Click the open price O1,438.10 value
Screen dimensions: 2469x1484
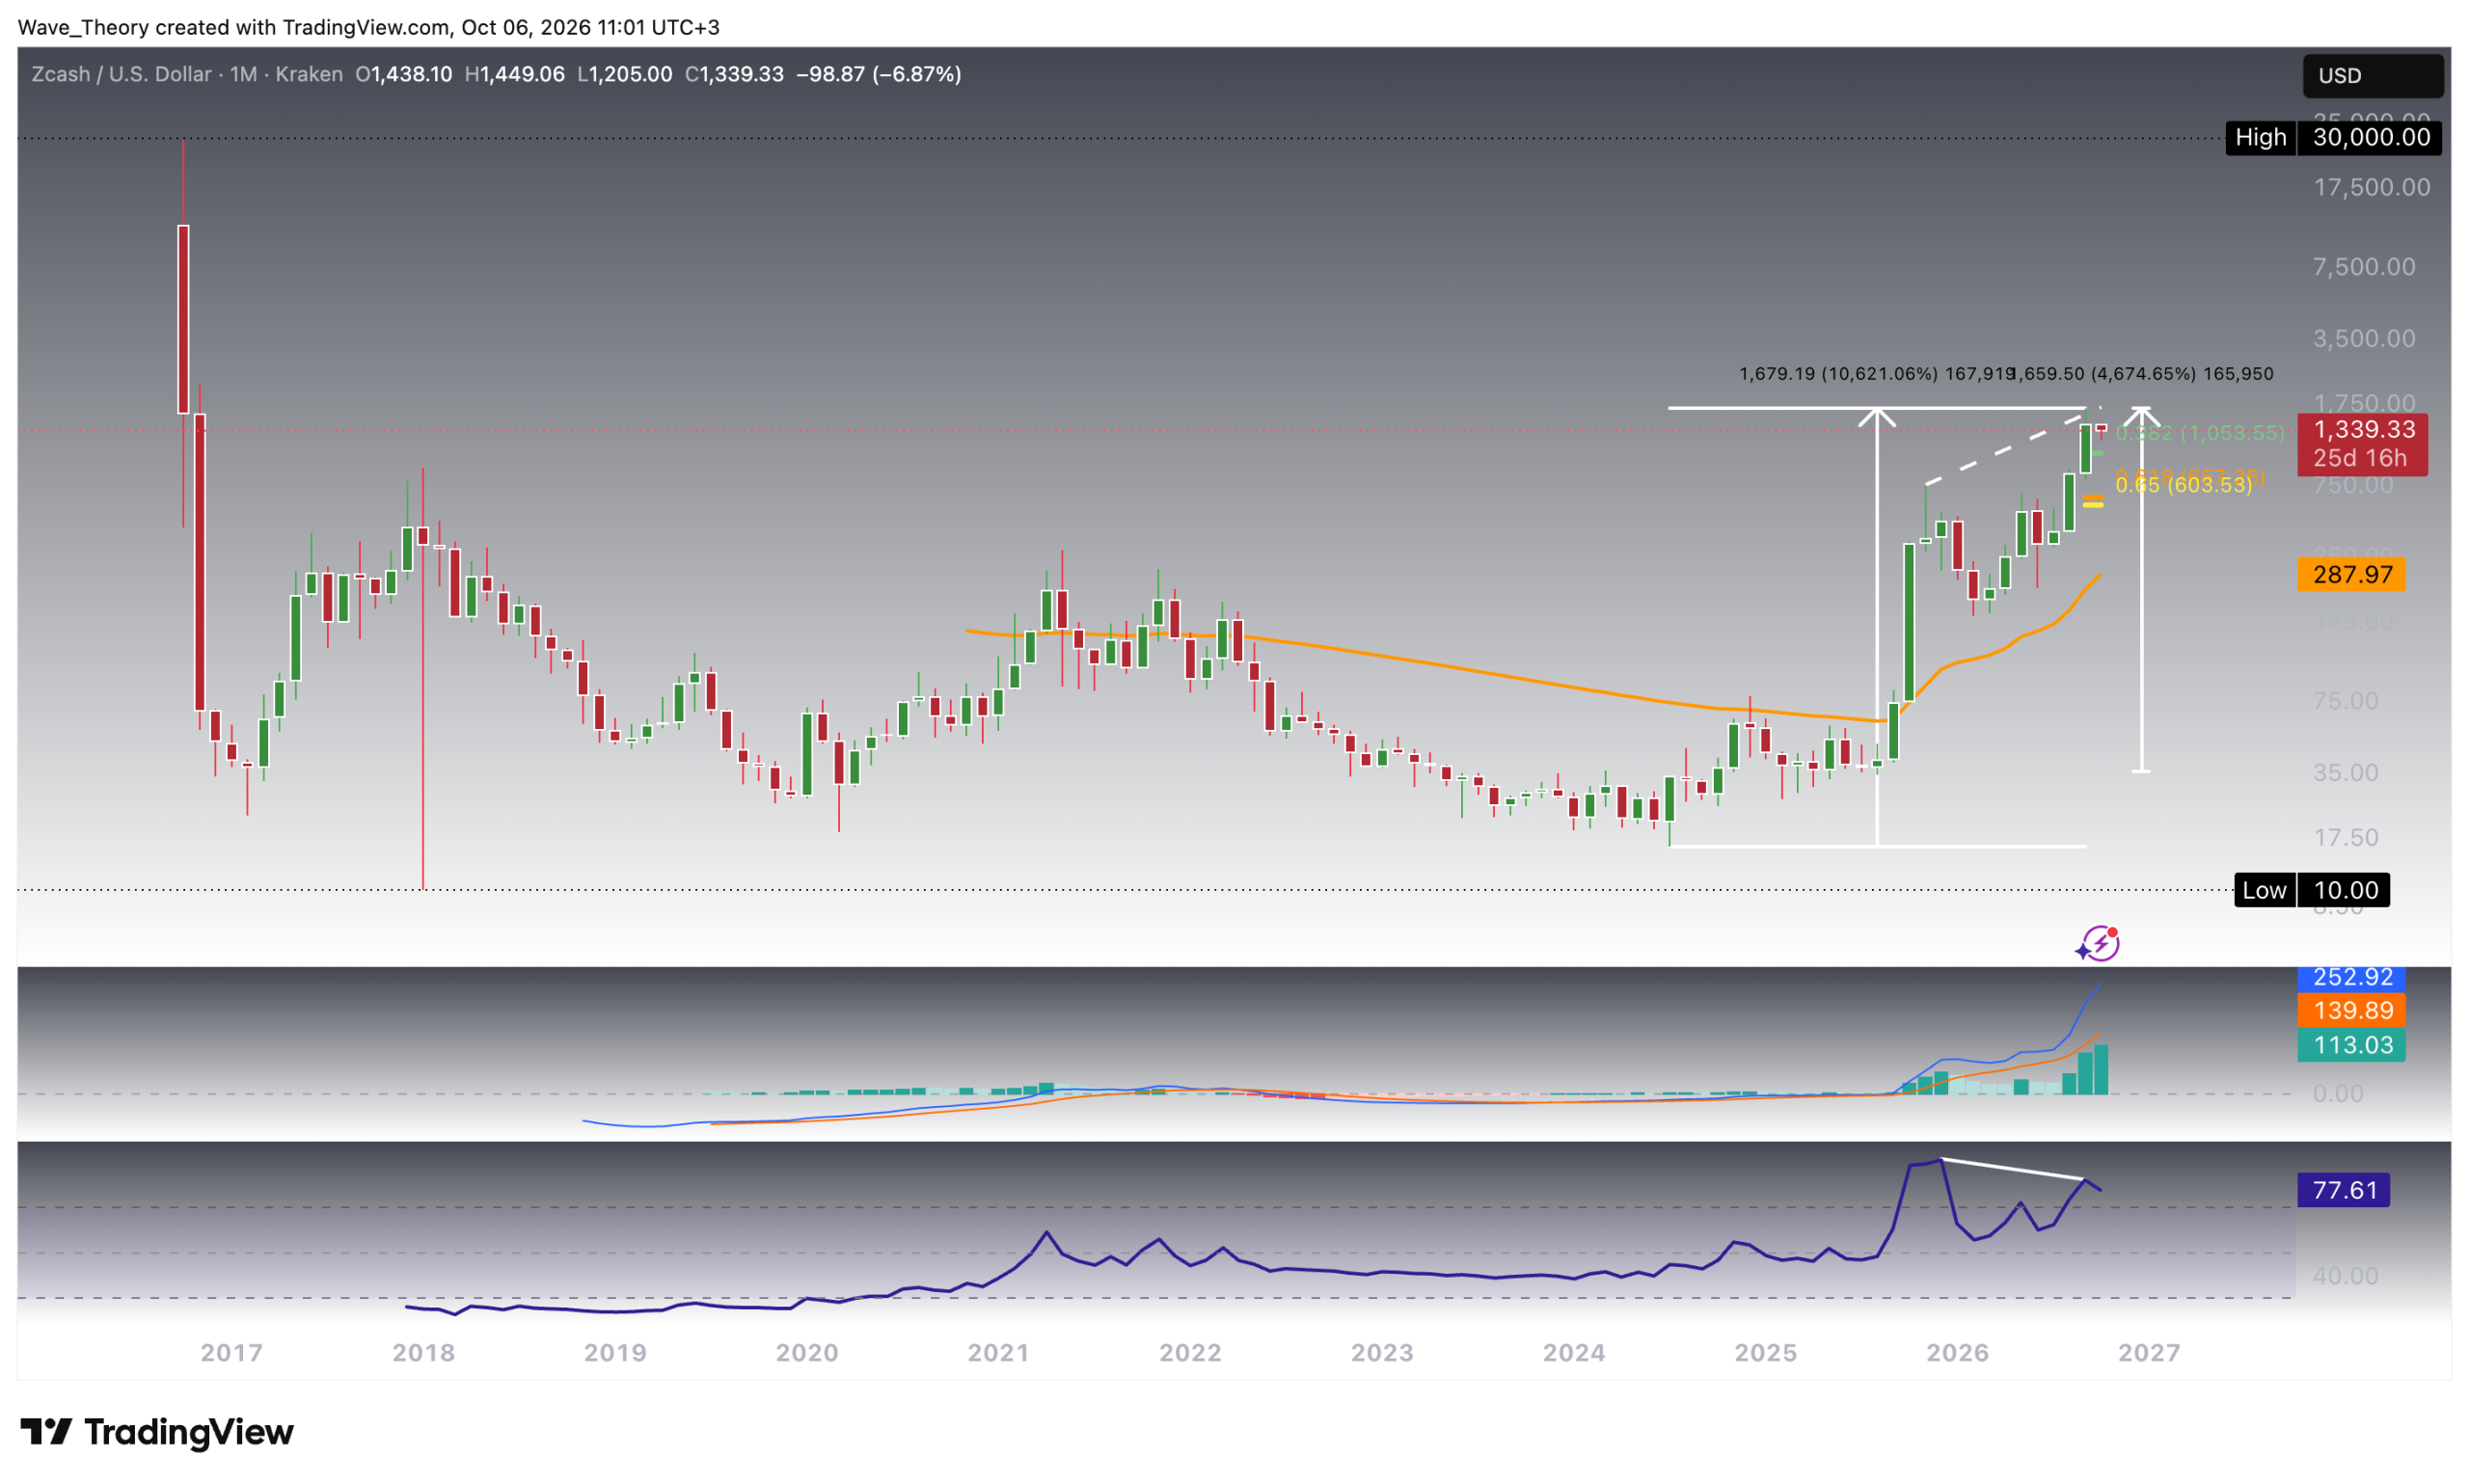tap(404, 74)
